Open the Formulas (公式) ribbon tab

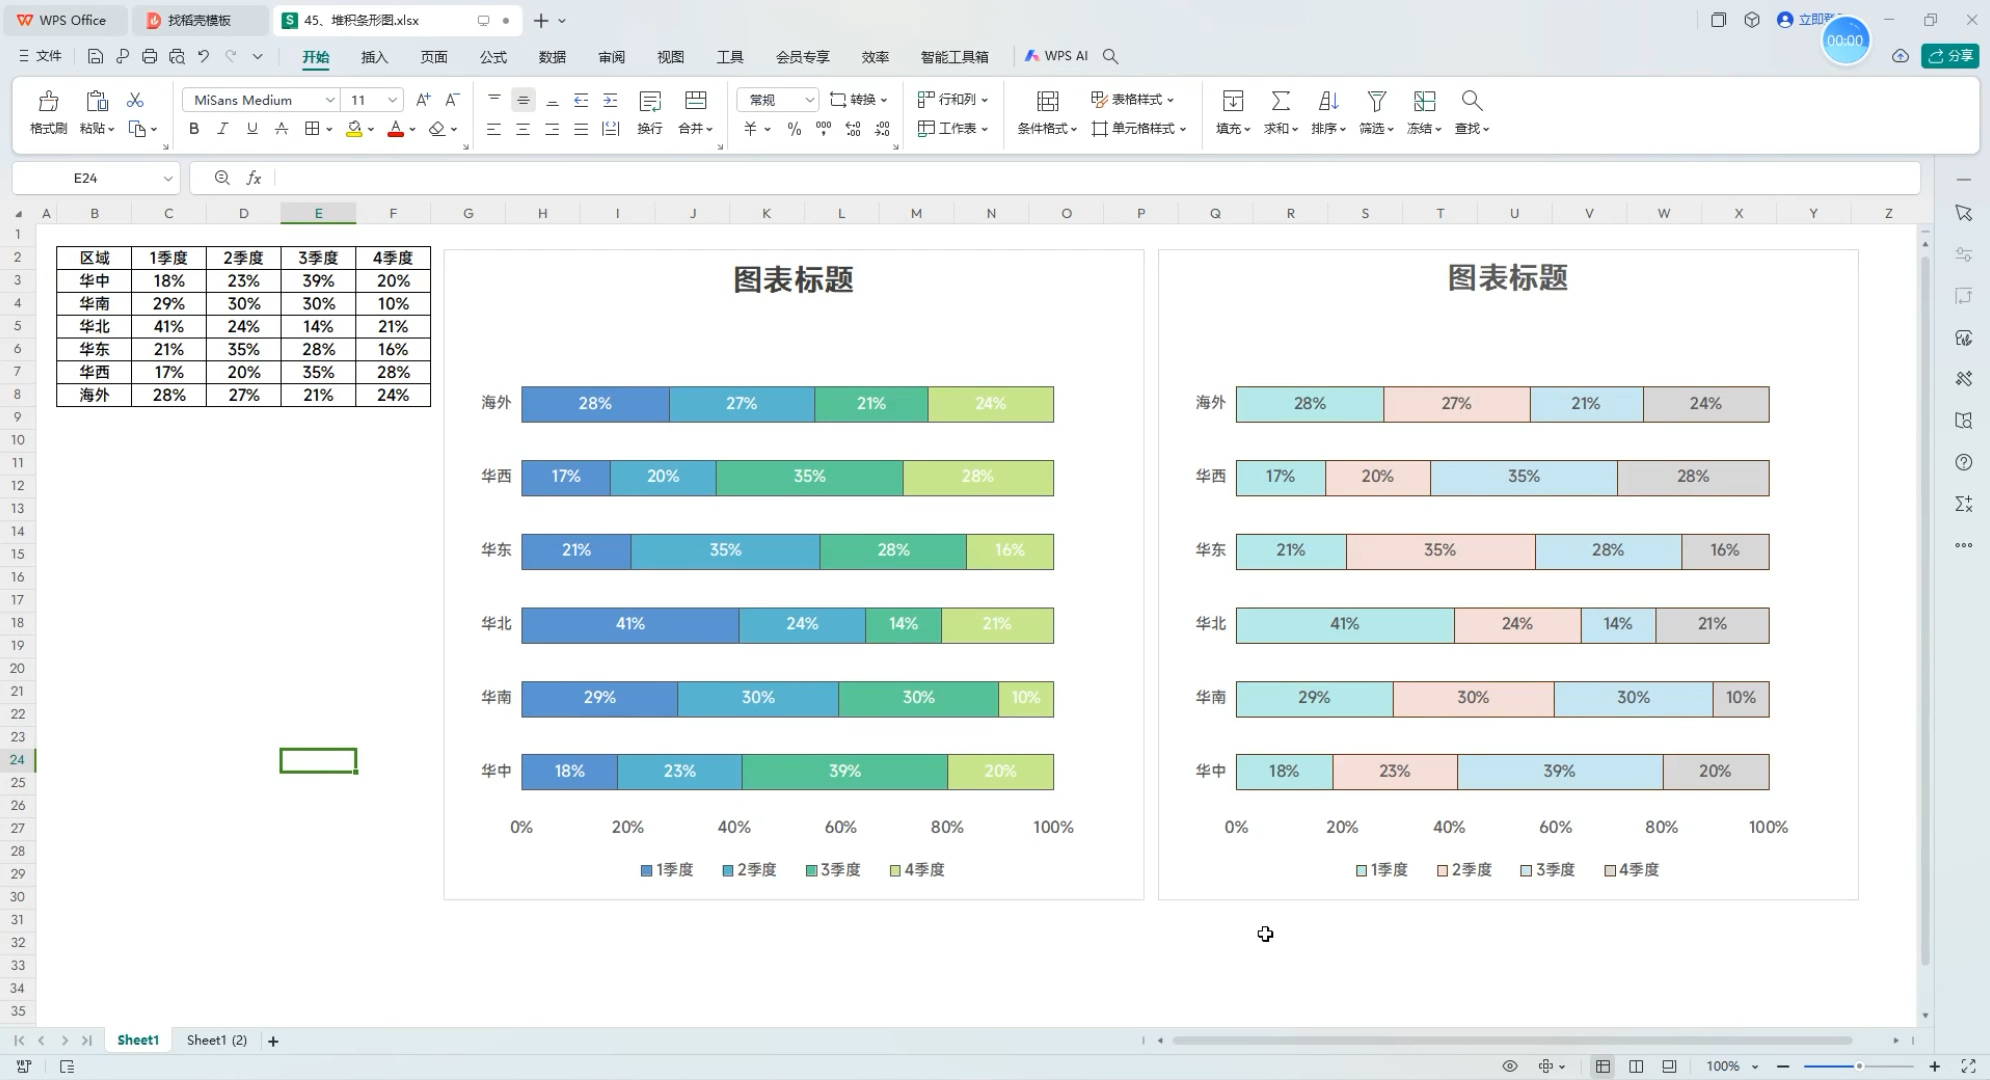click(493, 57)
